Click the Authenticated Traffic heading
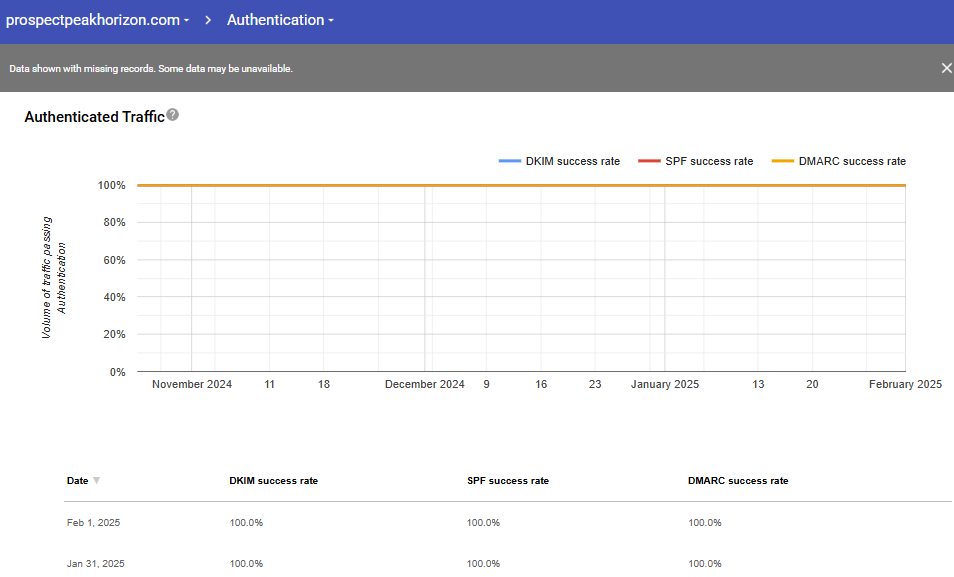954x577 pixels. 94,117
